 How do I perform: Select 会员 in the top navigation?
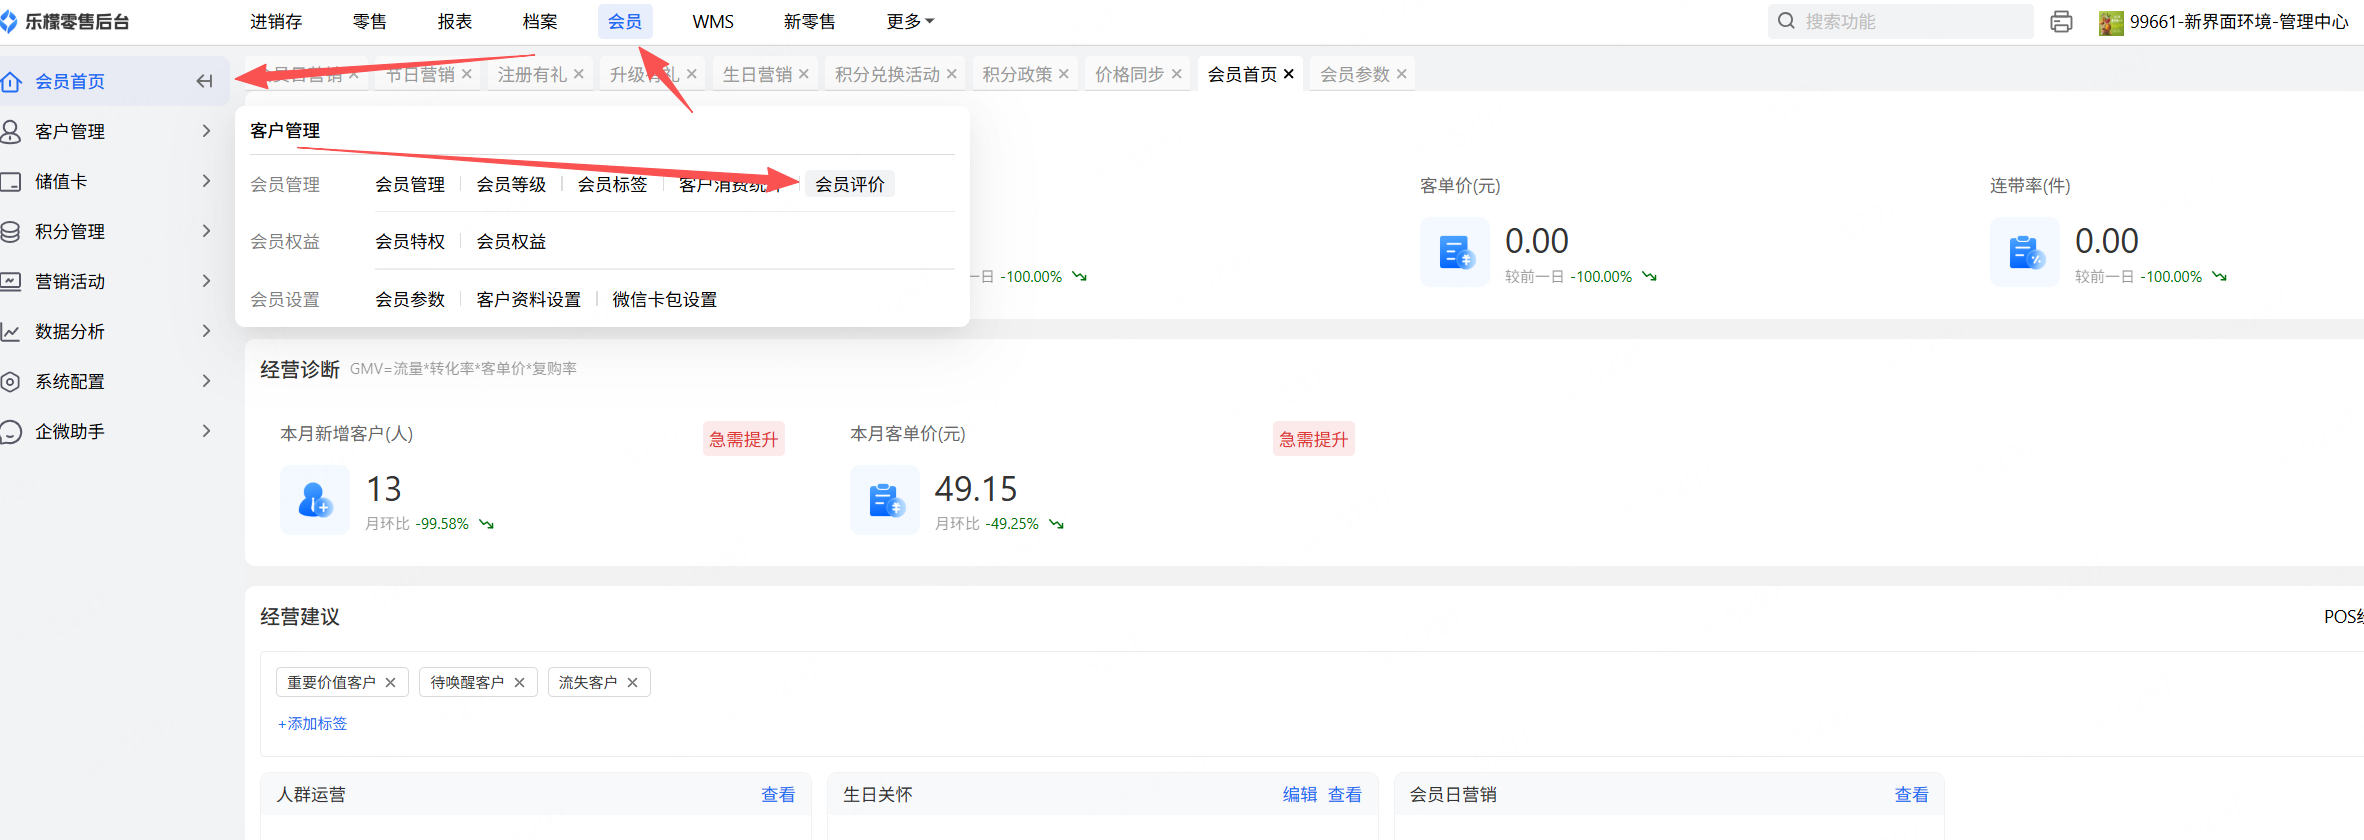coord(625,21)
